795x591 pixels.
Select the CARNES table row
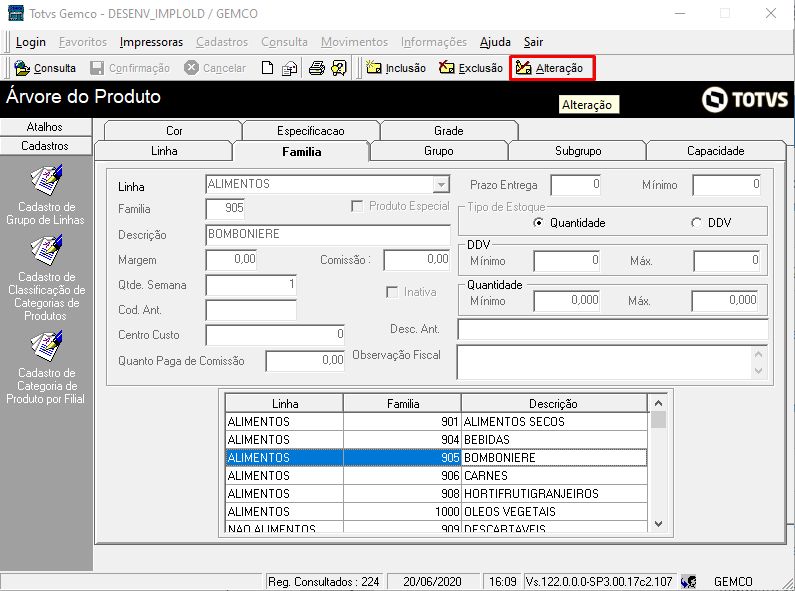436,475
